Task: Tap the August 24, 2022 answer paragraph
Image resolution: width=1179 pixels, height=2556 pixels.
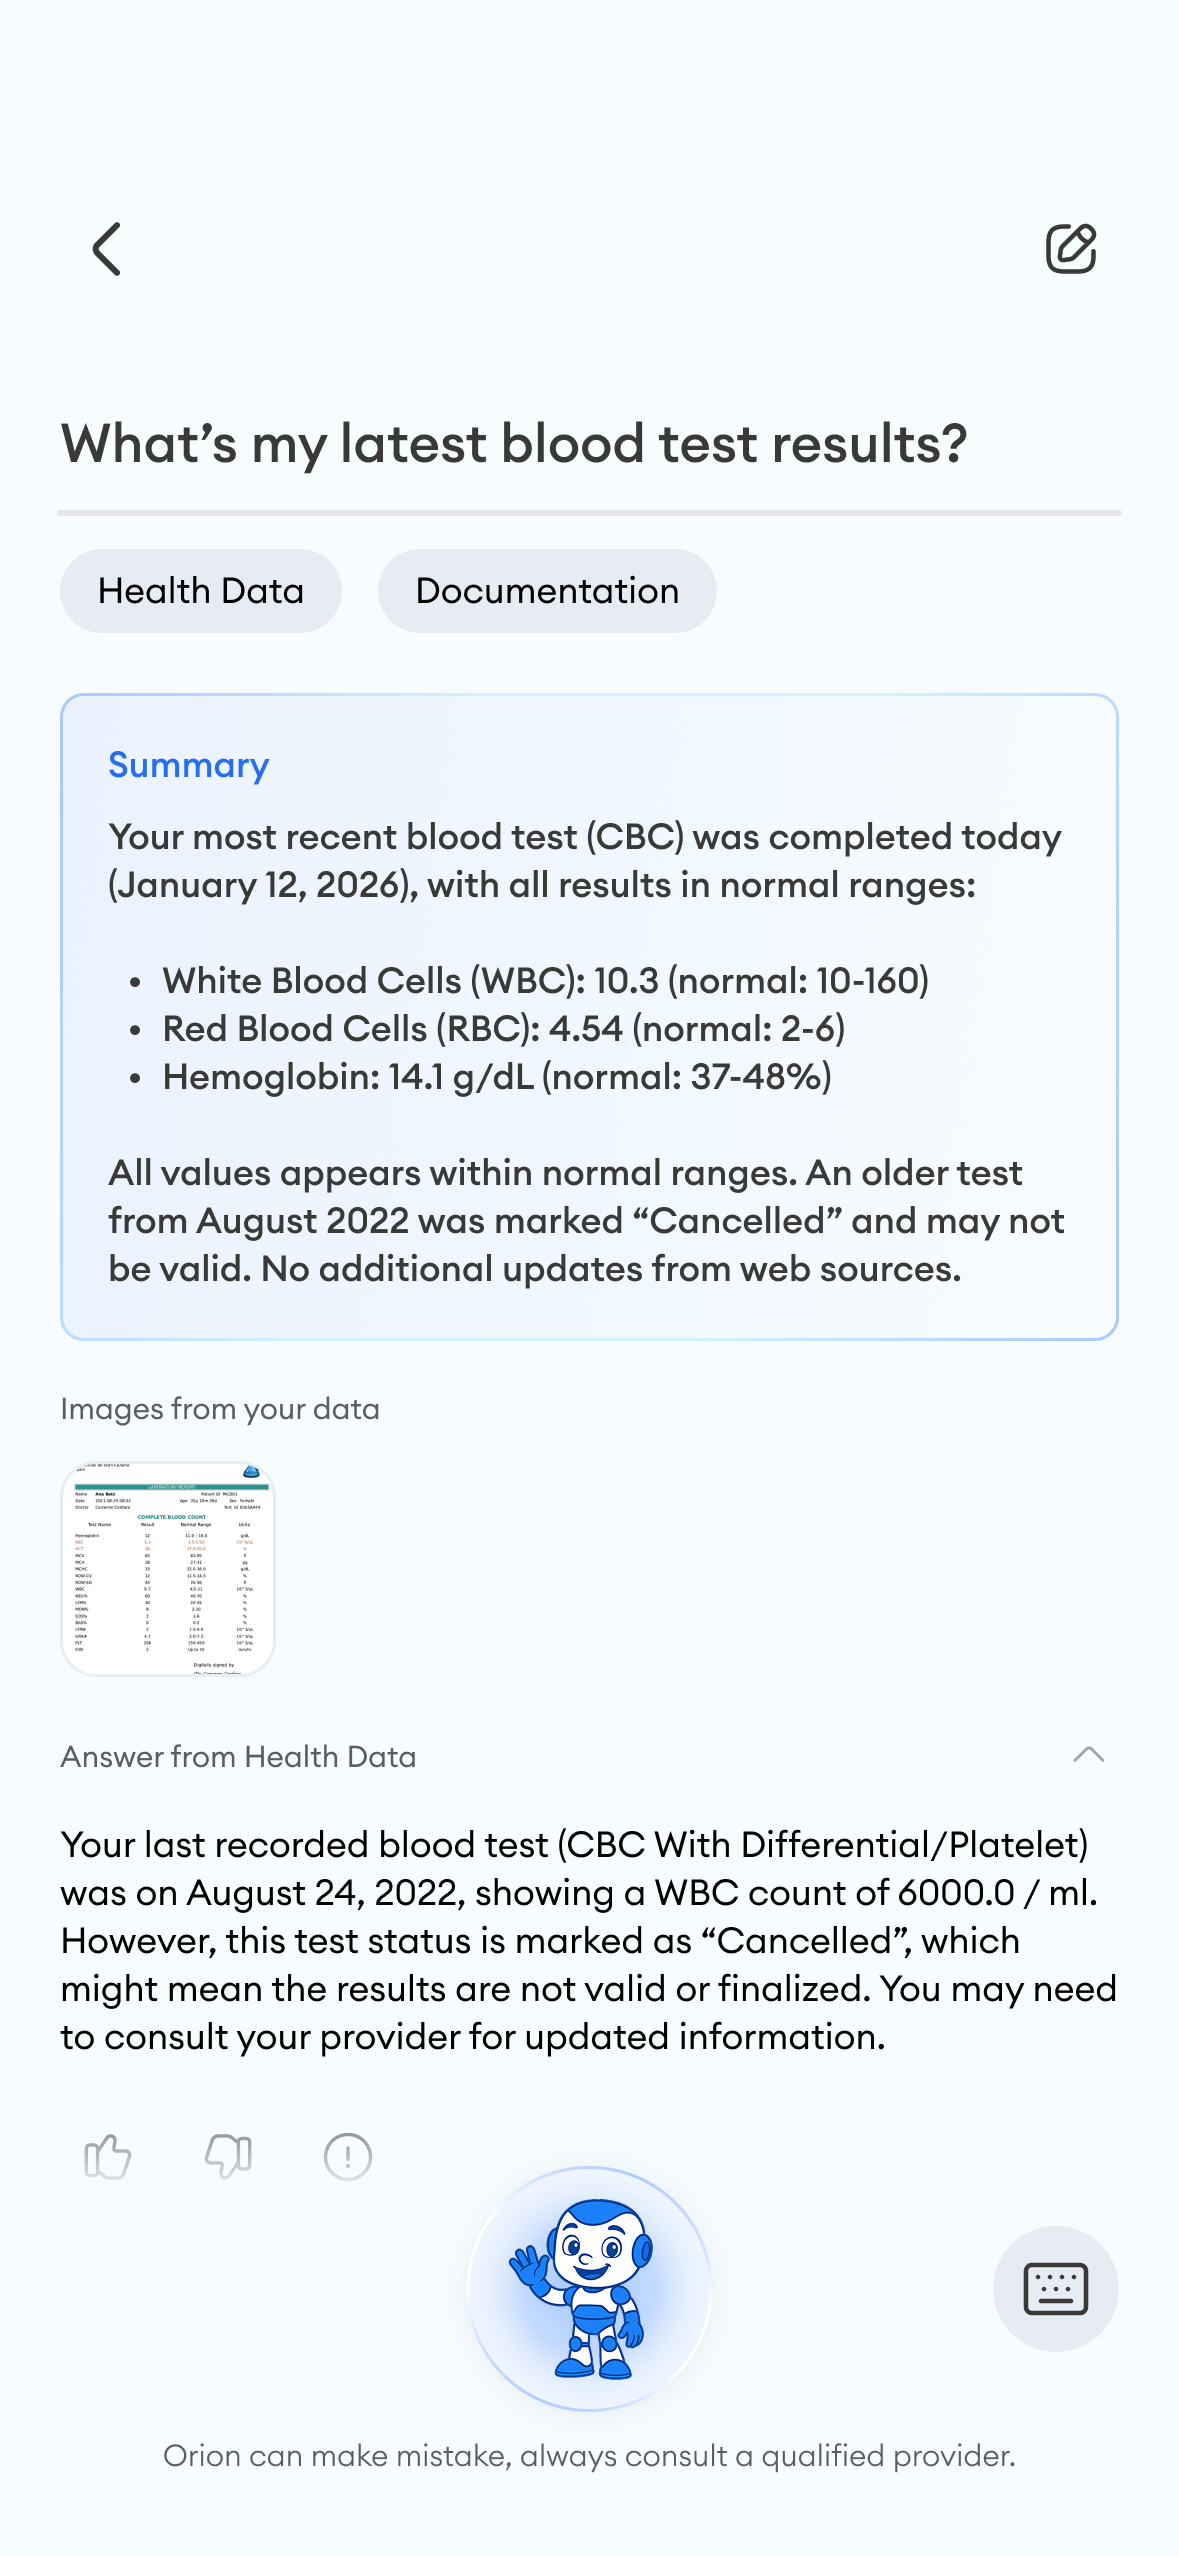Action: point(589,1940)
